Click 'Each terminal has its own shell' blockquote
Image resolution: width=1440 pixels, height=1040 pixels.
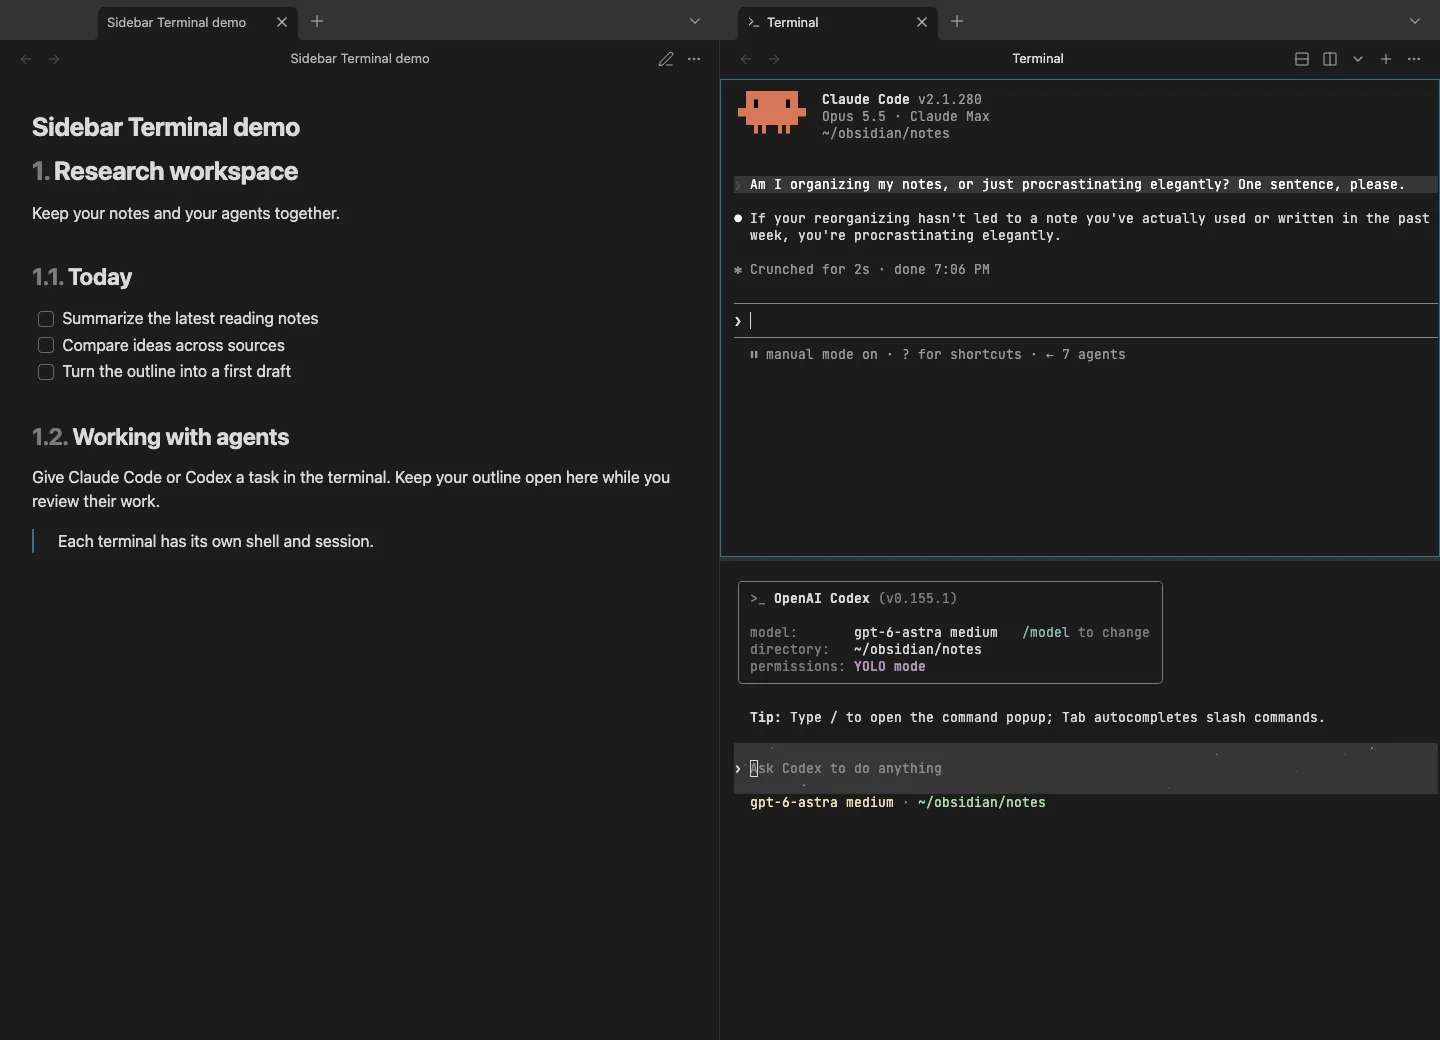tap(216, 541)
